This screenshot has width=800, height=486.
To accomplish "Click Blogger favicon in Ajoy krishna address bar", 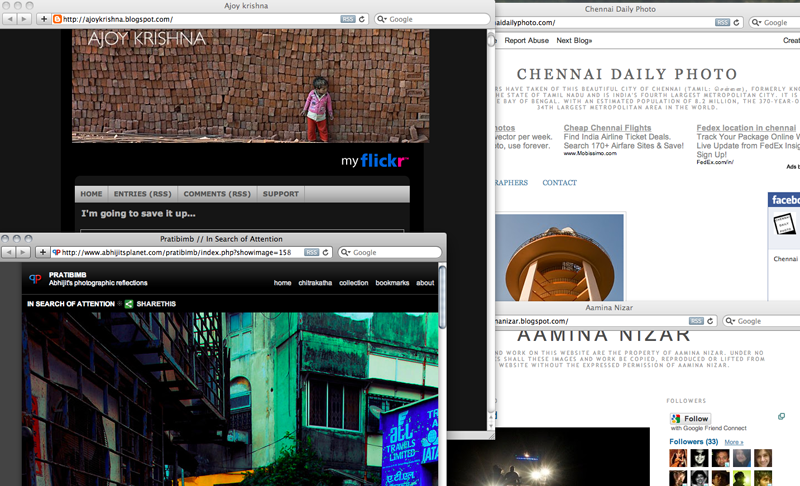I will 58,19.
